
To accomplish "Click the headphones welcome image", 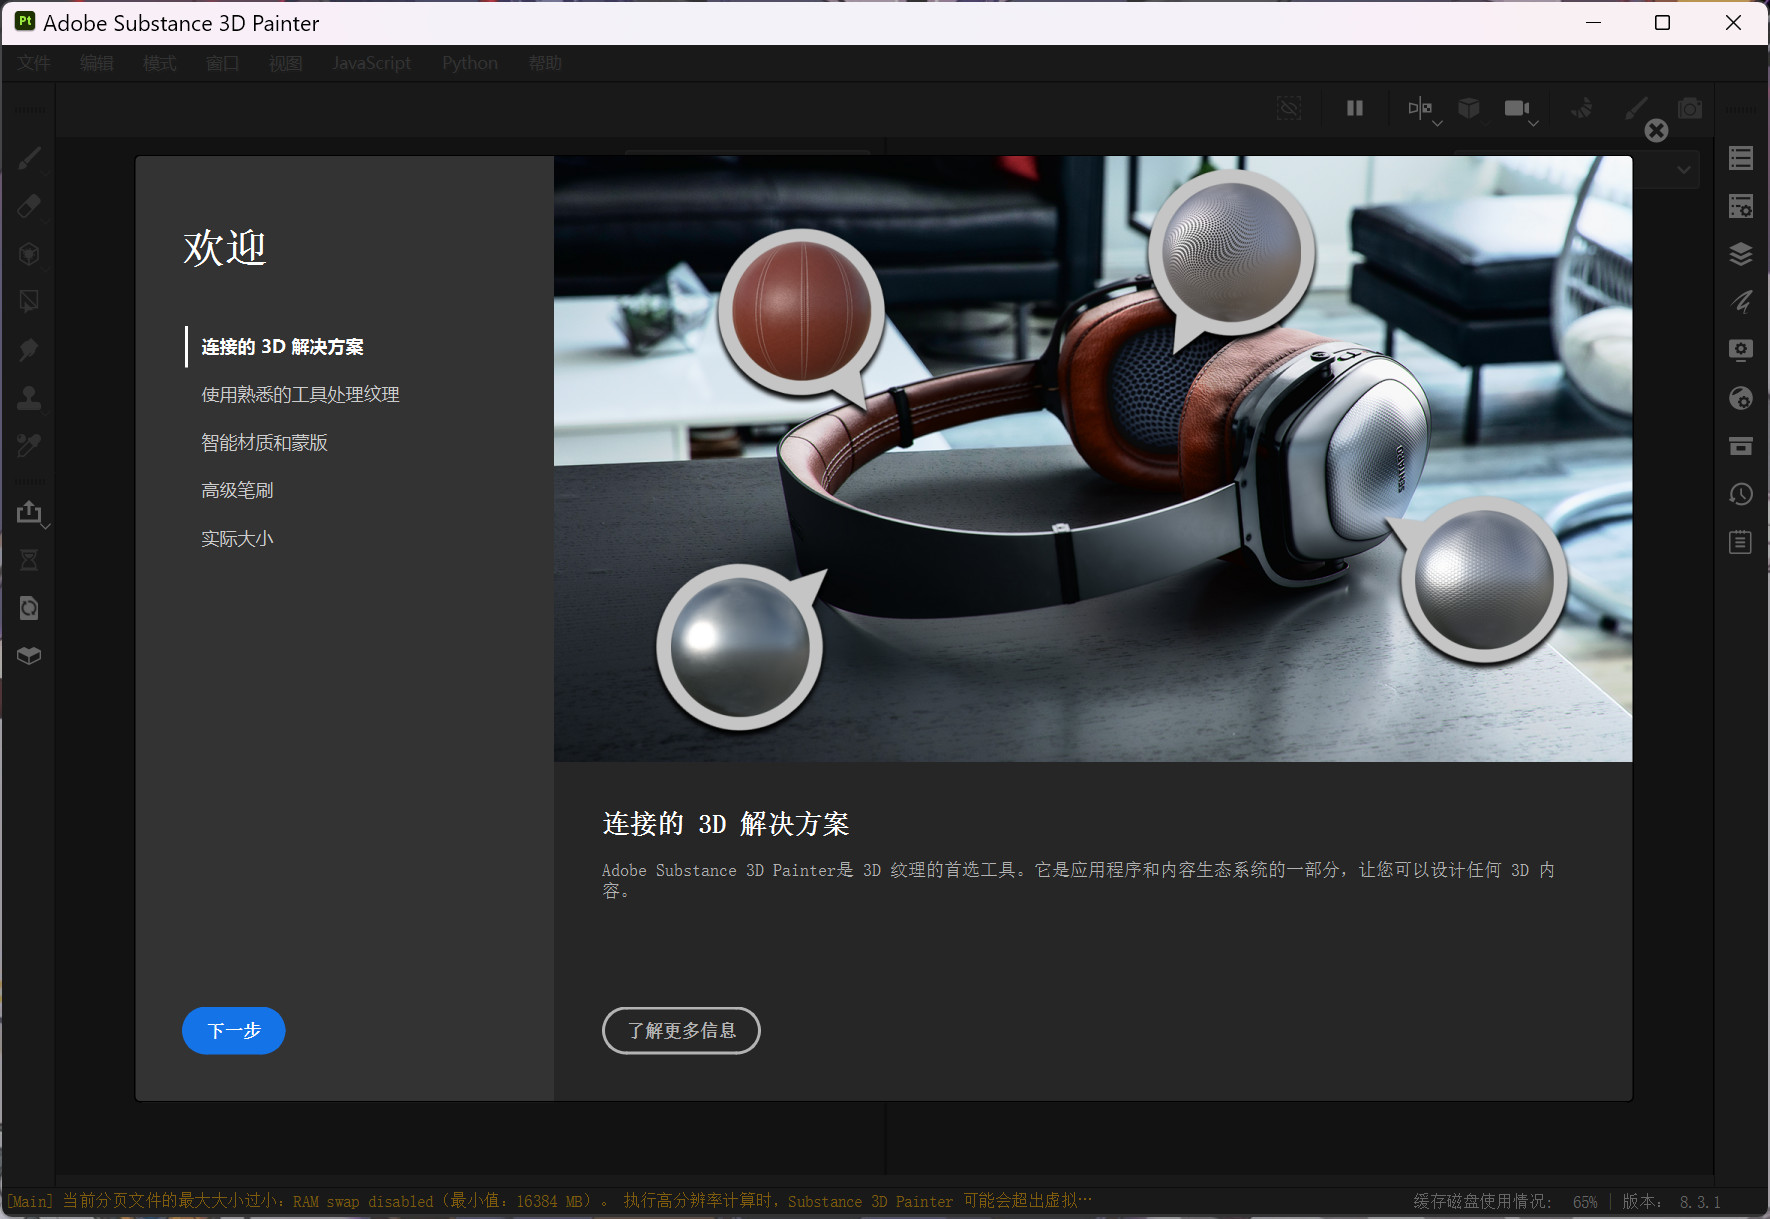I will (x=1093, y=459).
